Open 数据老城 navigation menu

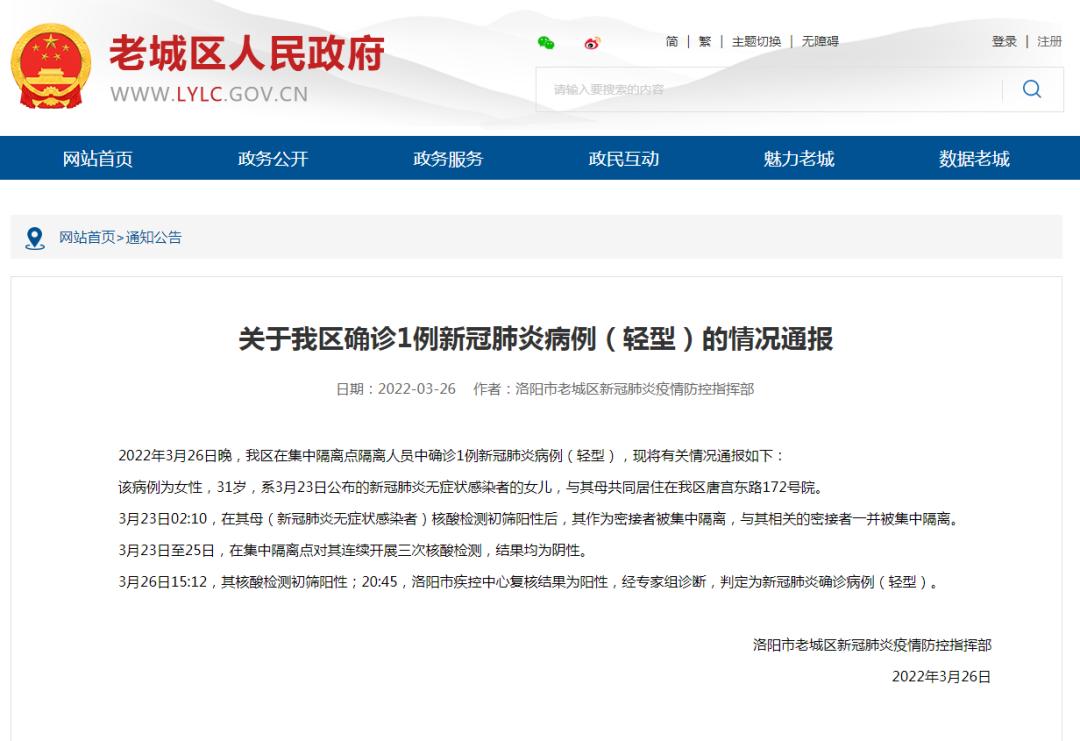[x=975, y=158]
